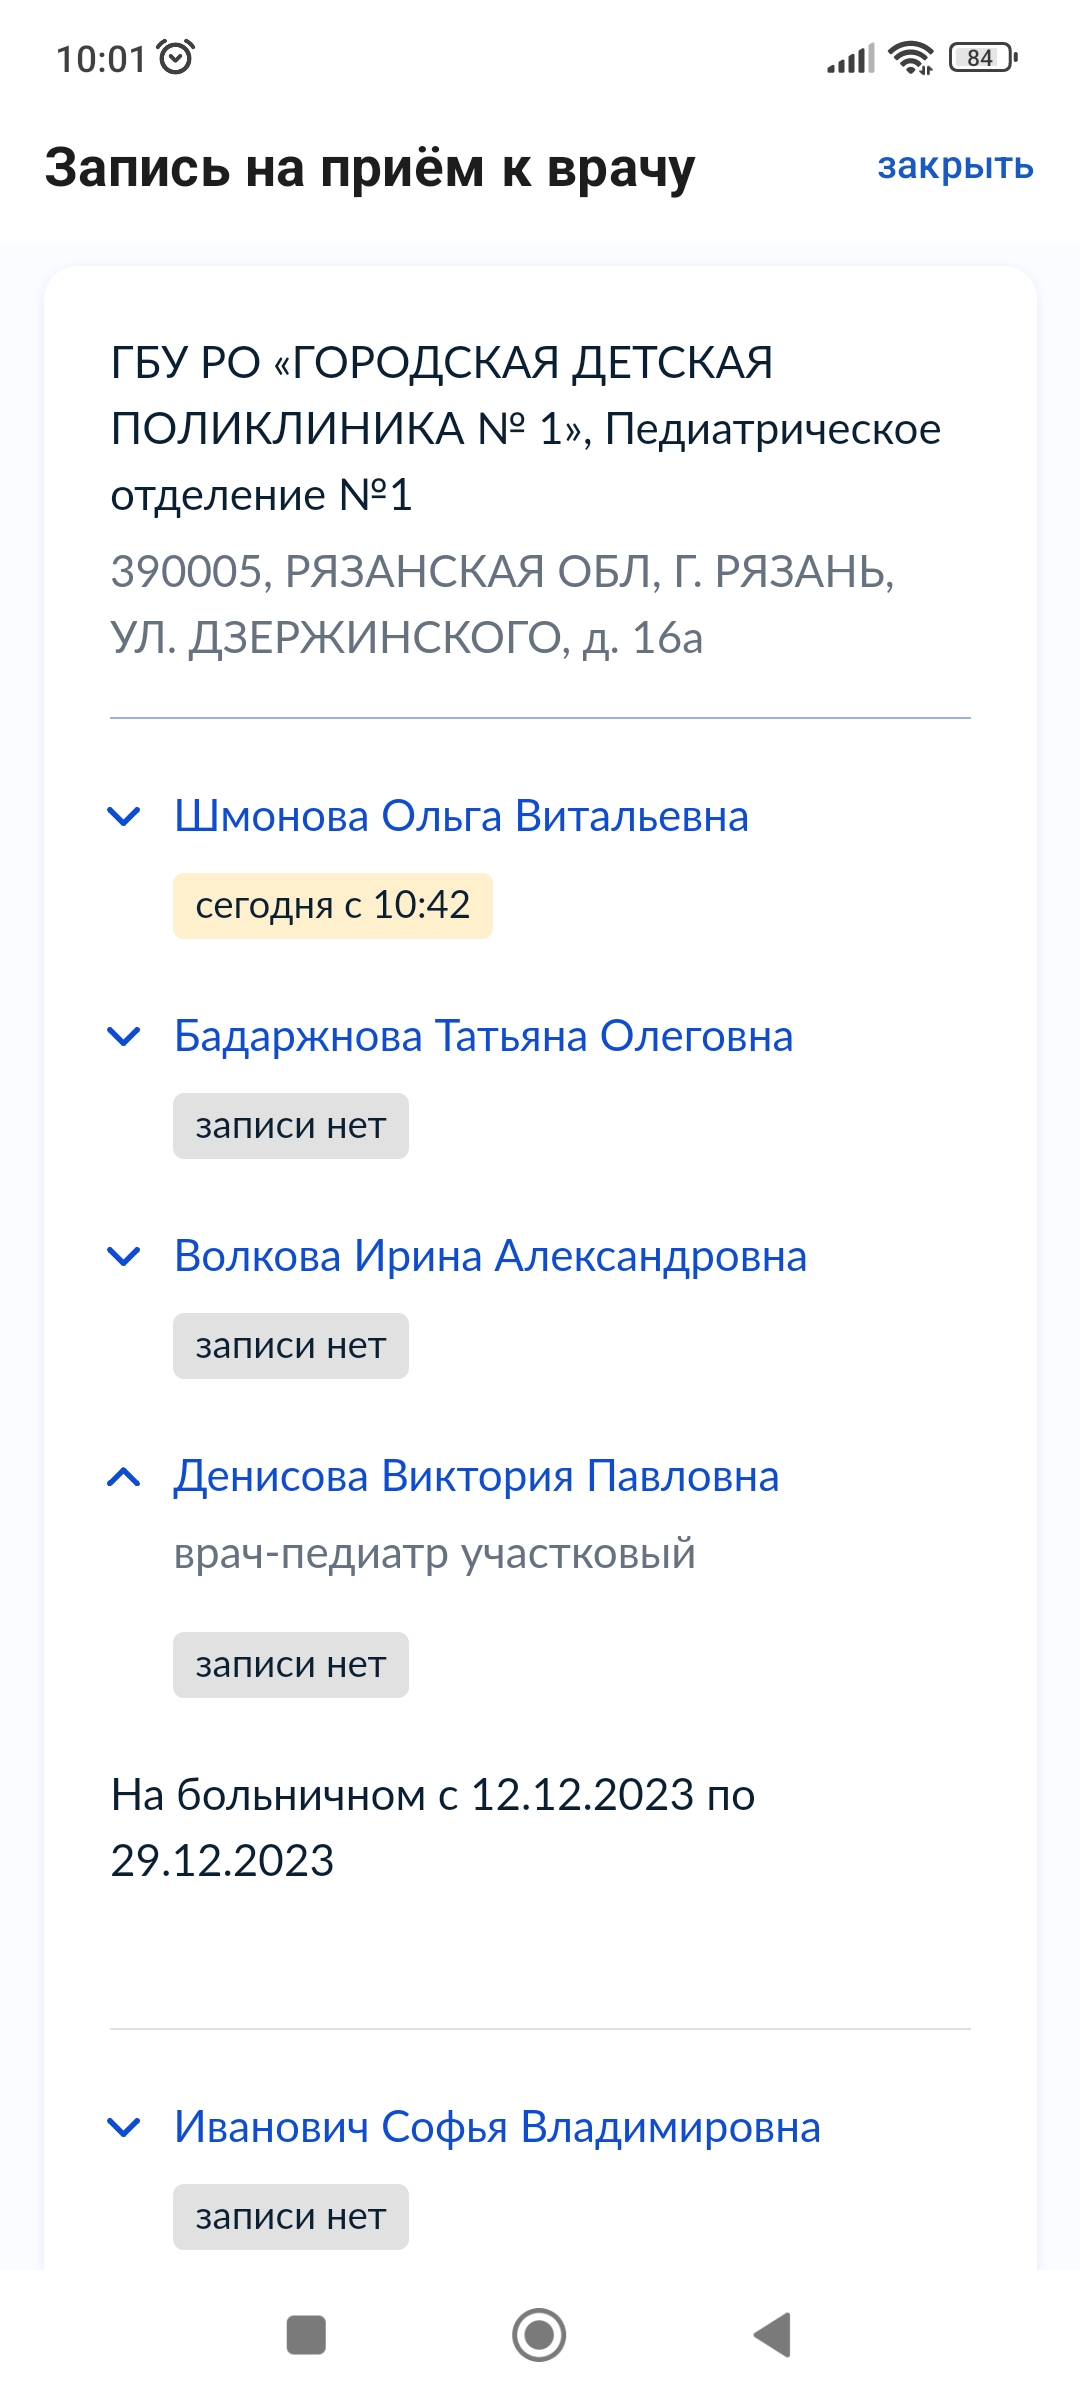Open doctor Шмонова Ольга Витальевна name link
This screenshot has width=1080, height=2400.
click(461, 816)
